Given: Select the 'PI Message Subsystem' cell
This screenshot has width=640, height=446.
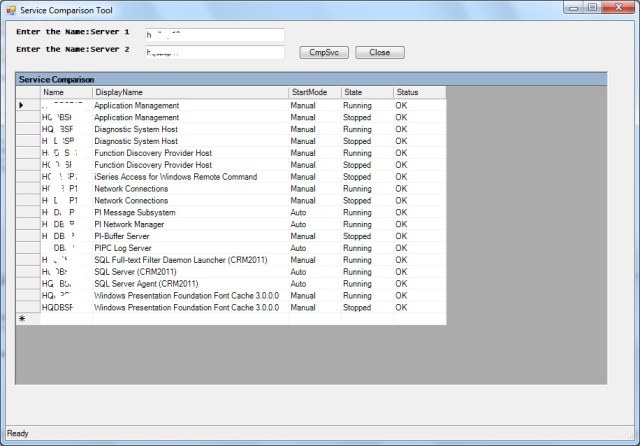Looking at the screenshot, I should point(191,212).
